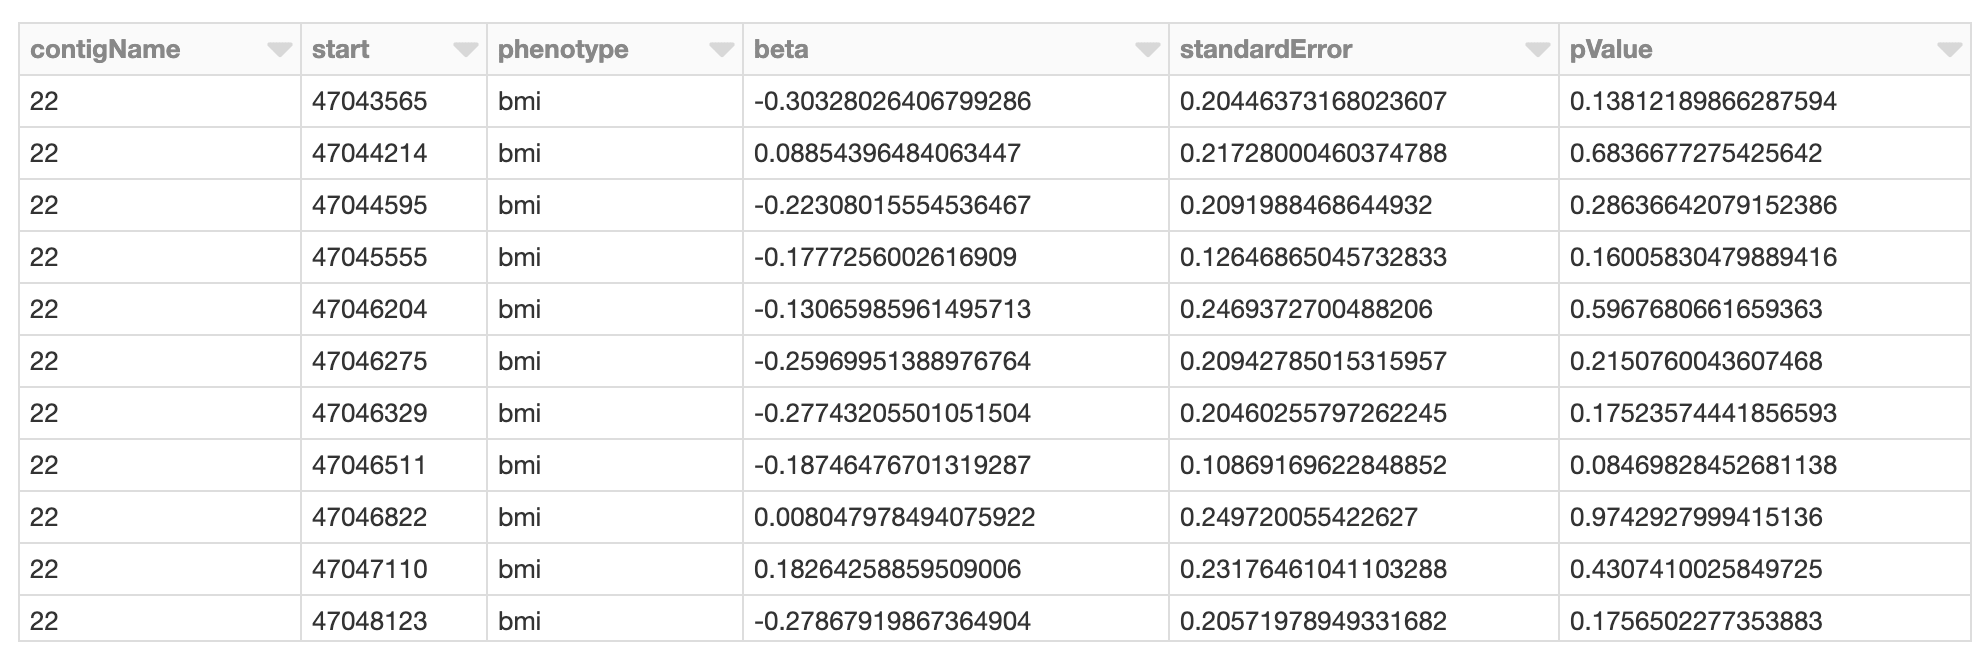
Task: Select the phenotype cell in row 47048123
Action: click(x=519, y=622)
